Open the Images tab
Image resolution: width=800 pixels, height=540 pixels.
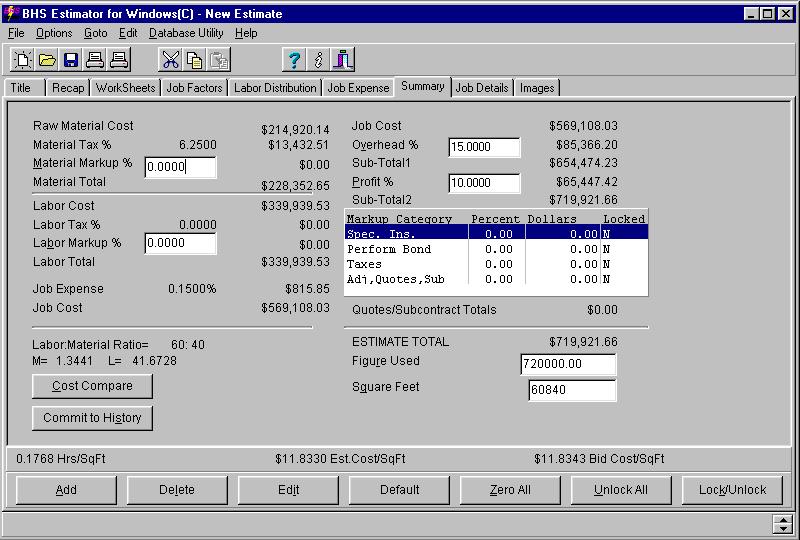[x=537, y=88]
